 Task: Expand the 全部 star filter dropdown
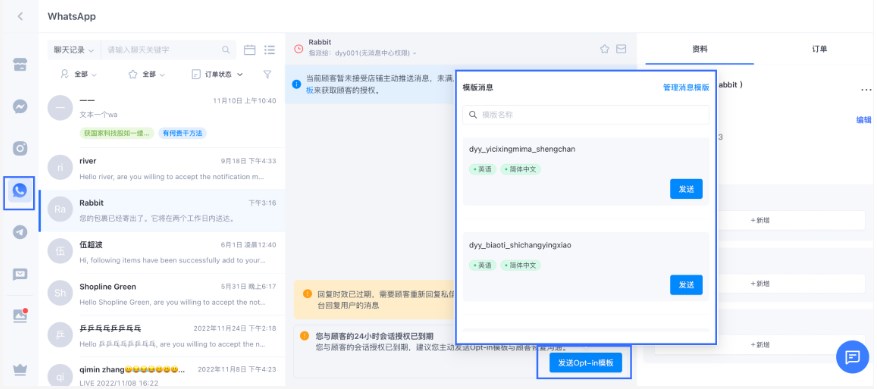tap(147, 74)
